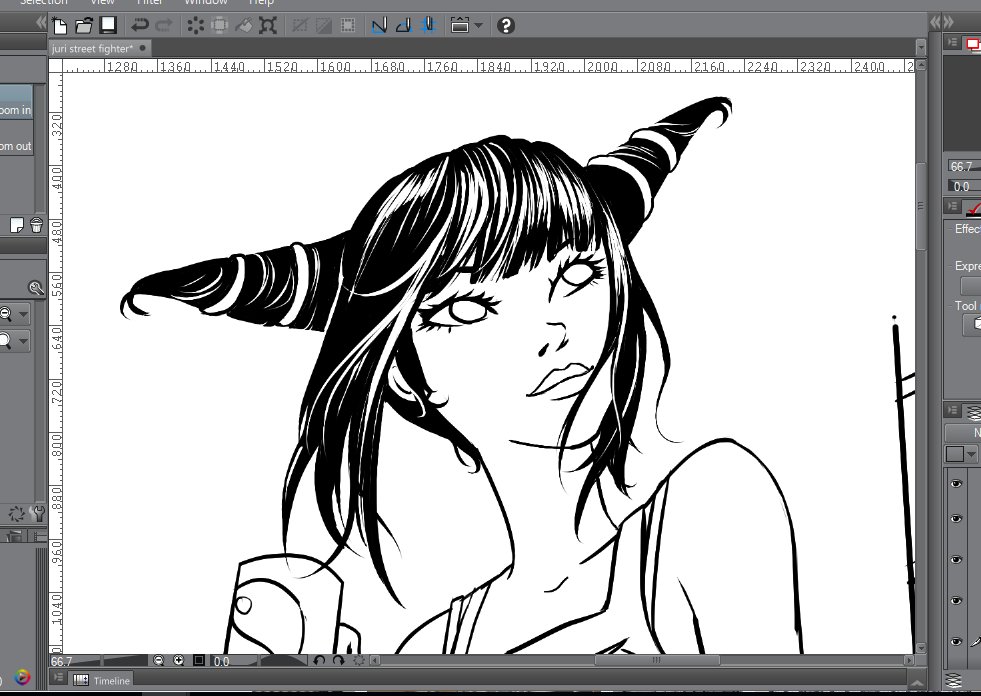Image resolution: width=981 pixels, height=696 pixels.
Task: Switch to the 'juri street fighter*' canvas tab
Action: (x=93, y=49)
